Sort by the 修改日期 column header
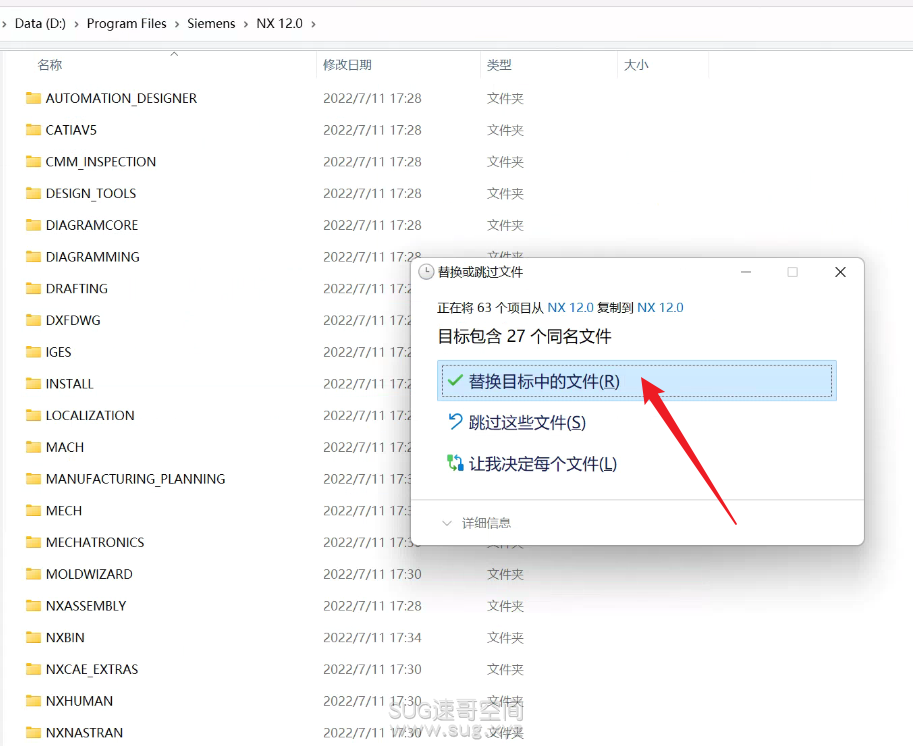 coord(347,65)
